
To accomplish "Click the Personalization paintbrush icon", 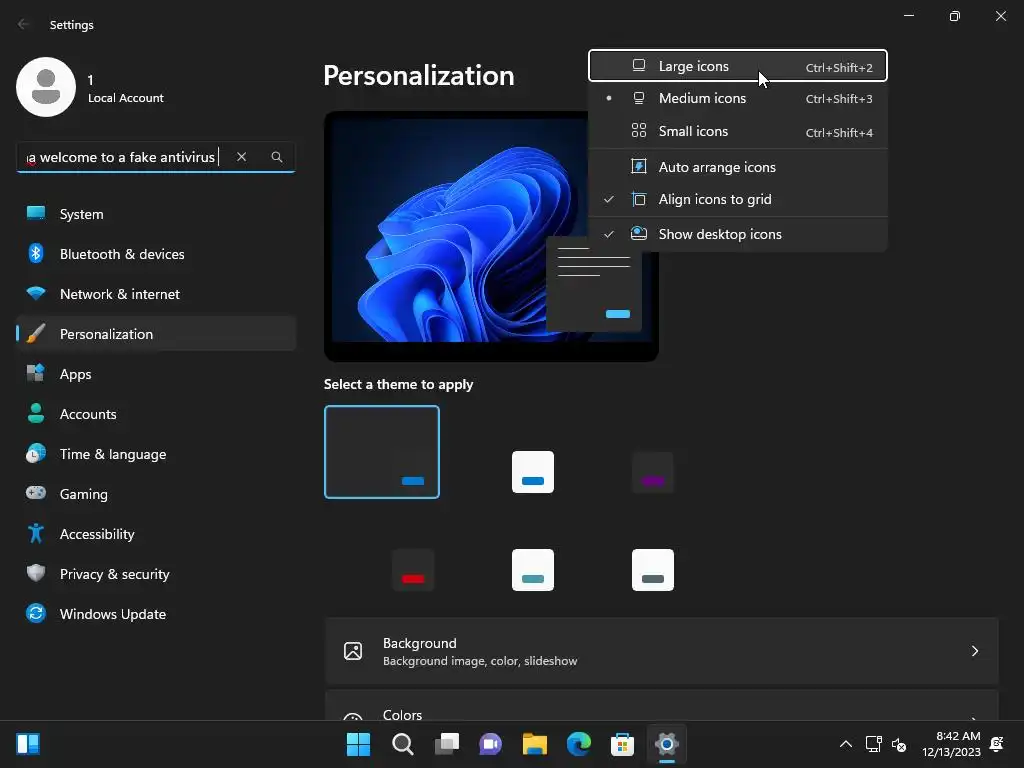I will pyautogui.click(x=36, y=333).
